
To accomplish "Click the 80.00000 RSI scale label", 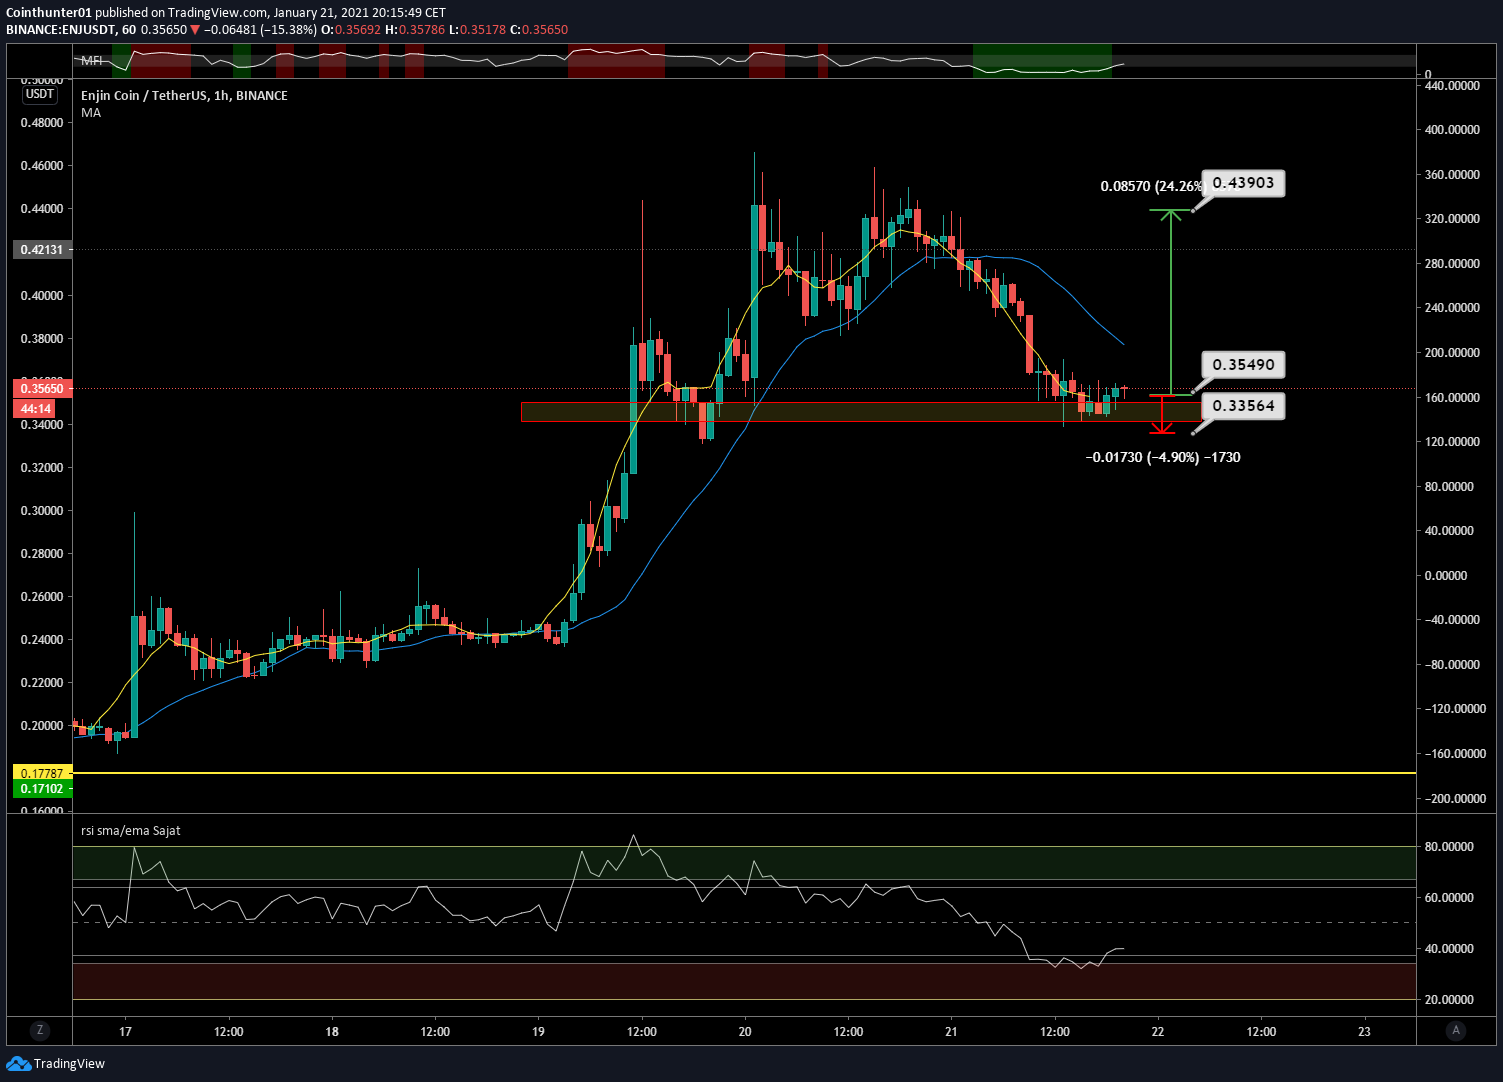I will [1449, 846].
